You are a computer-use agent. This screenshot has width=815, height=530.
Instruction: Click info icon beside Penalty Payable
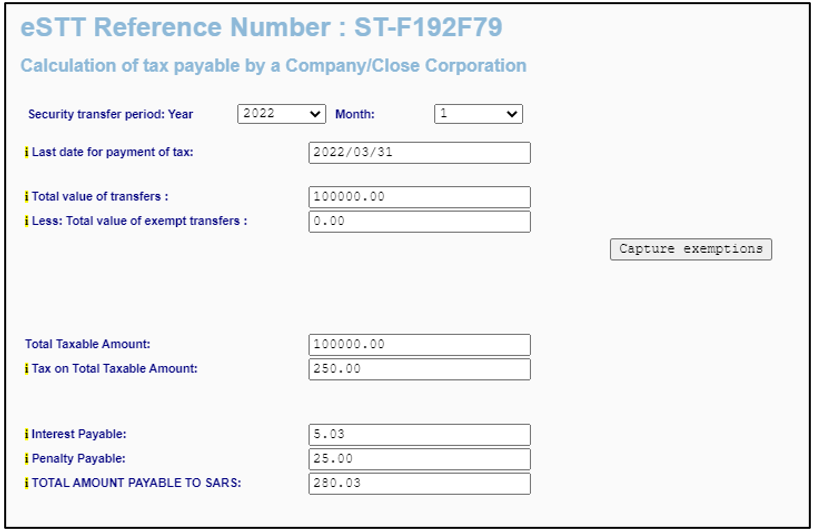27,458
